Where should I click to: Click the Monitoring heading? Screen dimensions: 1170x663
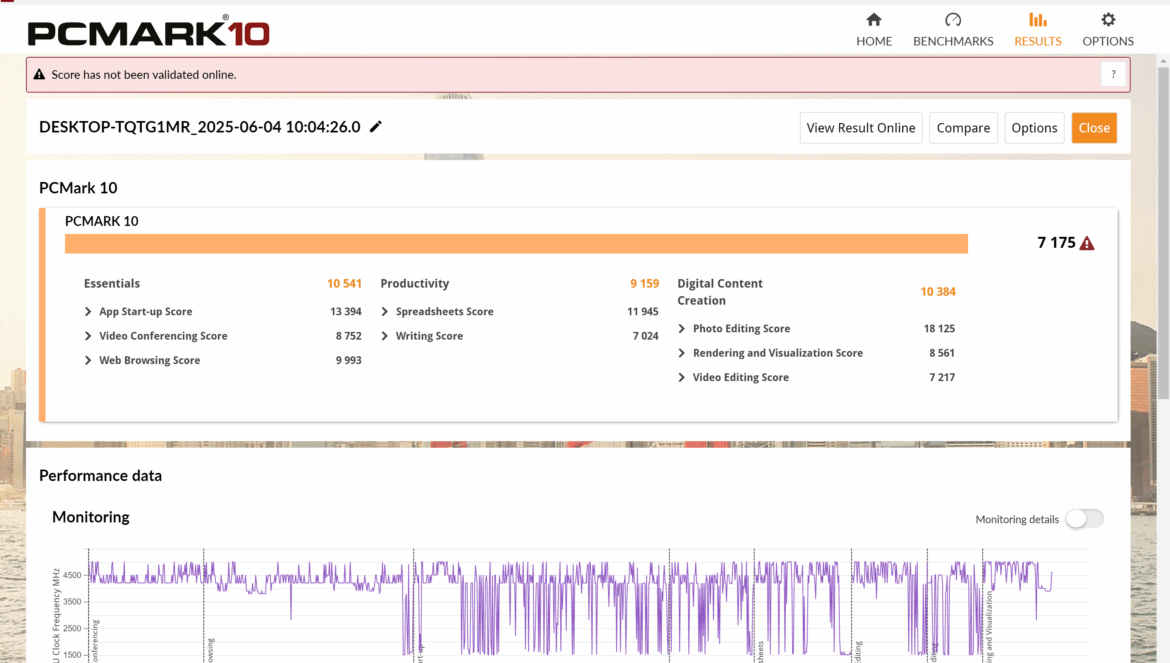pos(91,517)
